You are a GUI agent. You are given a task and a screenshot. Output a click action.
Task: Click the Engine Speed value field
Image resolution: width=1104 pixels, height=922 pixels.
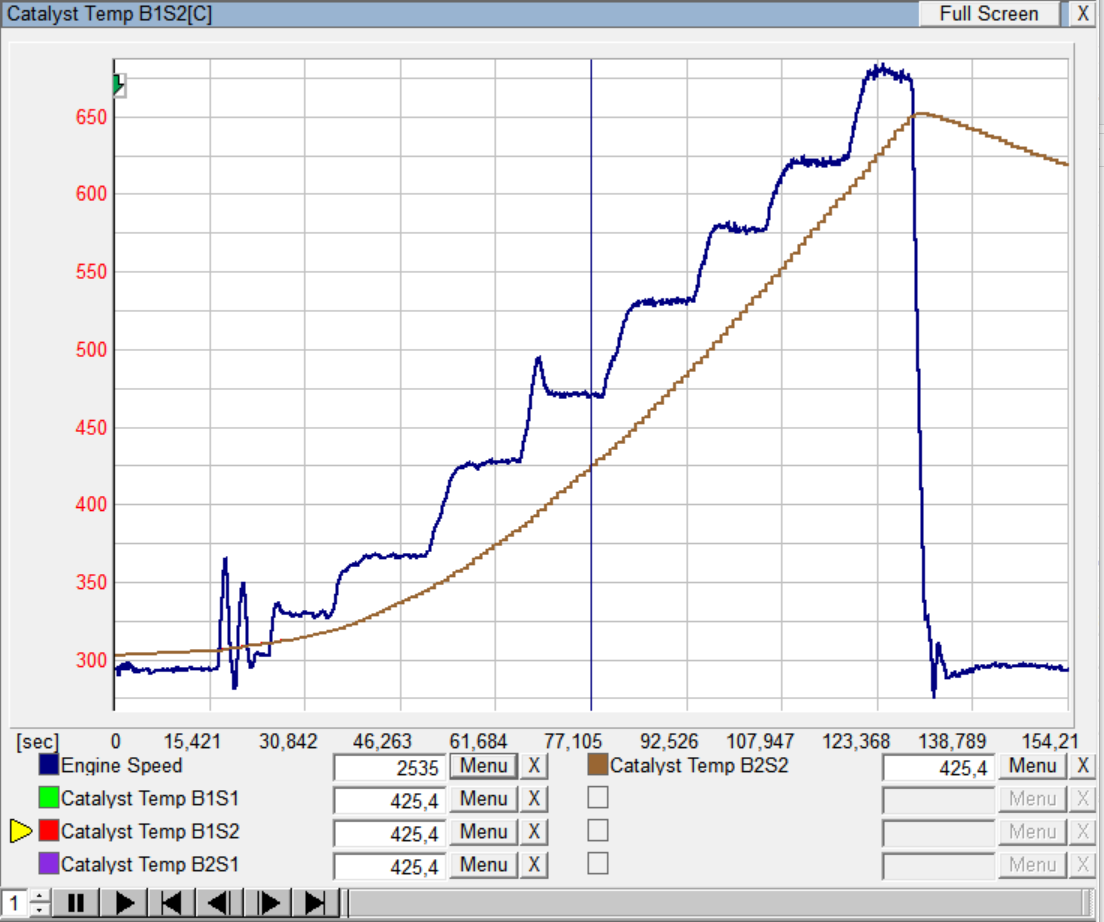[x=388, y=768]
